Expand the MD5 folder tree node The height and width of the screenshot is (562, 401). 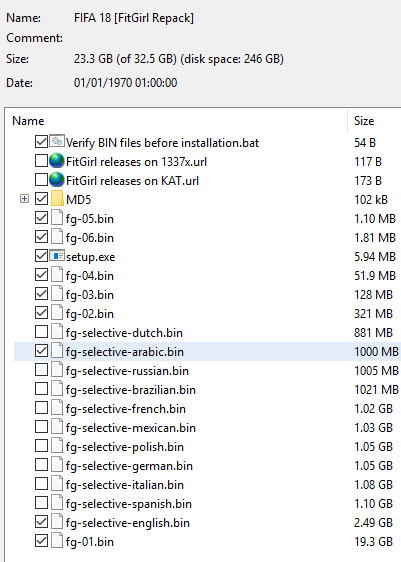[x=24, y=199]
